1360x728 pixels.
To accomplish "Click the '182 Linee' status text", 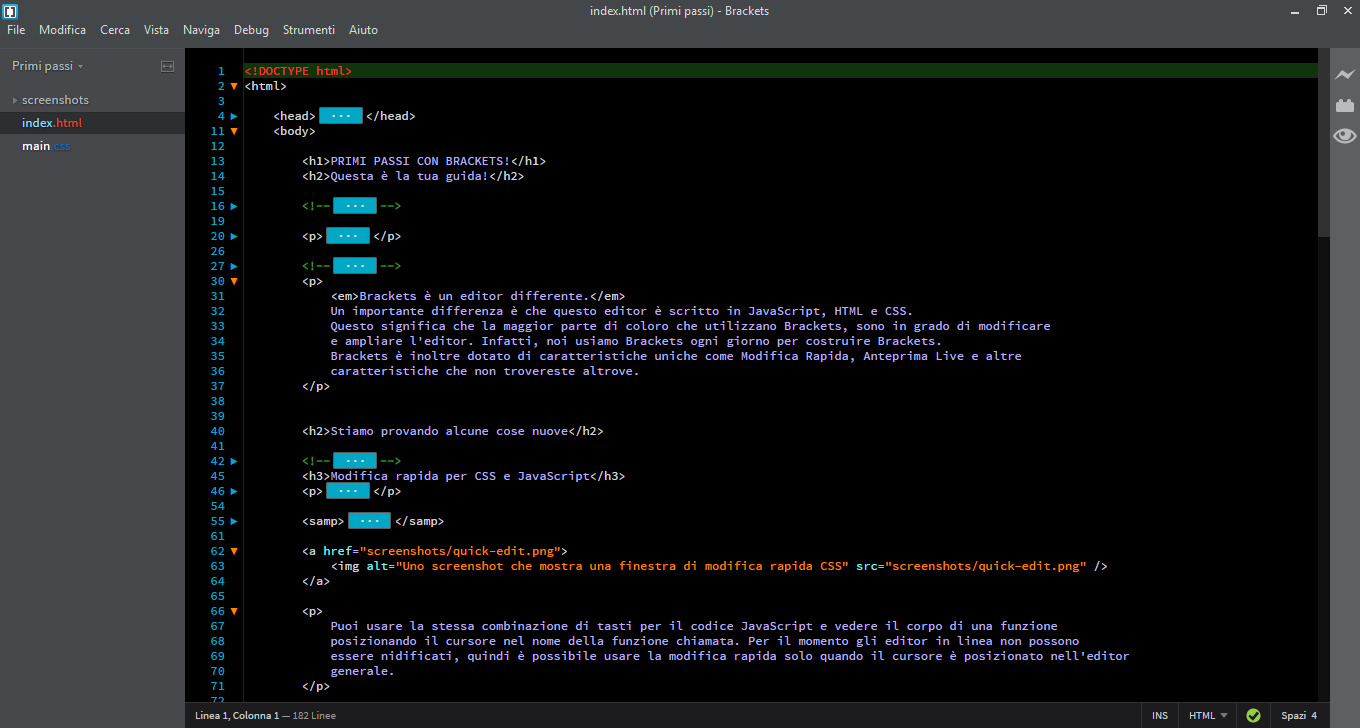I will click(x=315, y=716).
